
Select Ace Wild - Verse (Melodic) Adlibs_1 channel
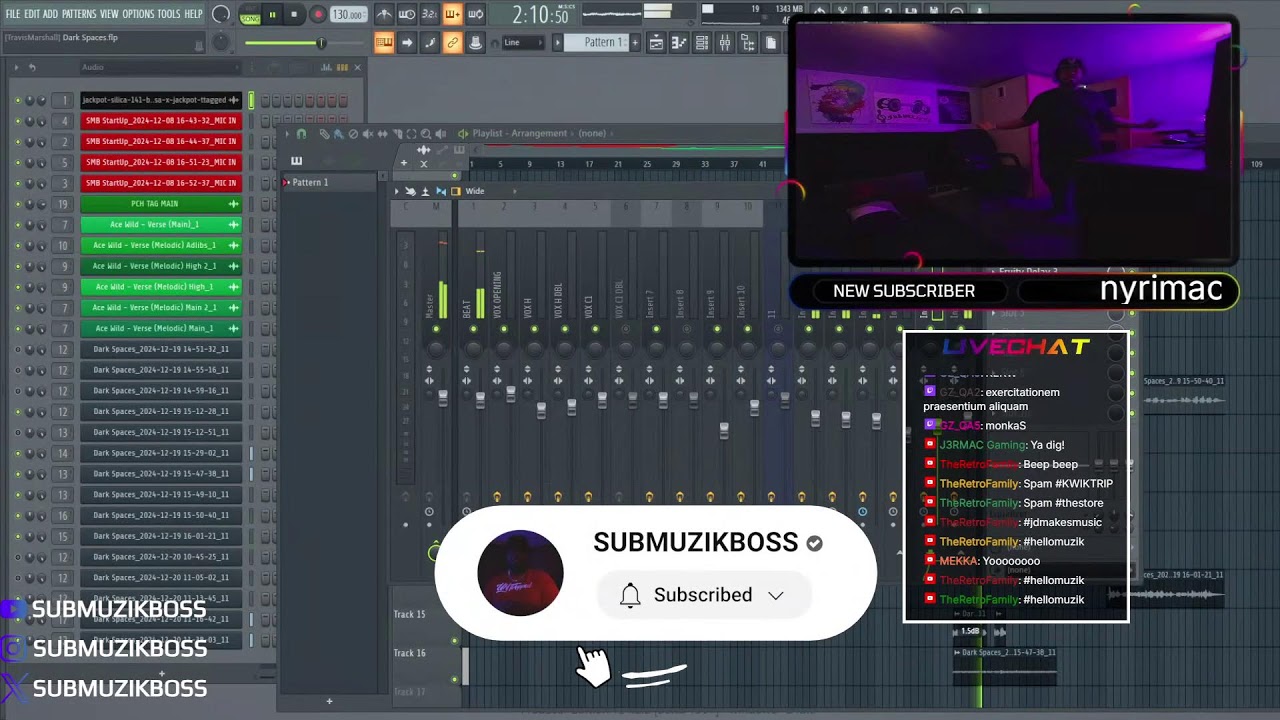click(161, 245)
